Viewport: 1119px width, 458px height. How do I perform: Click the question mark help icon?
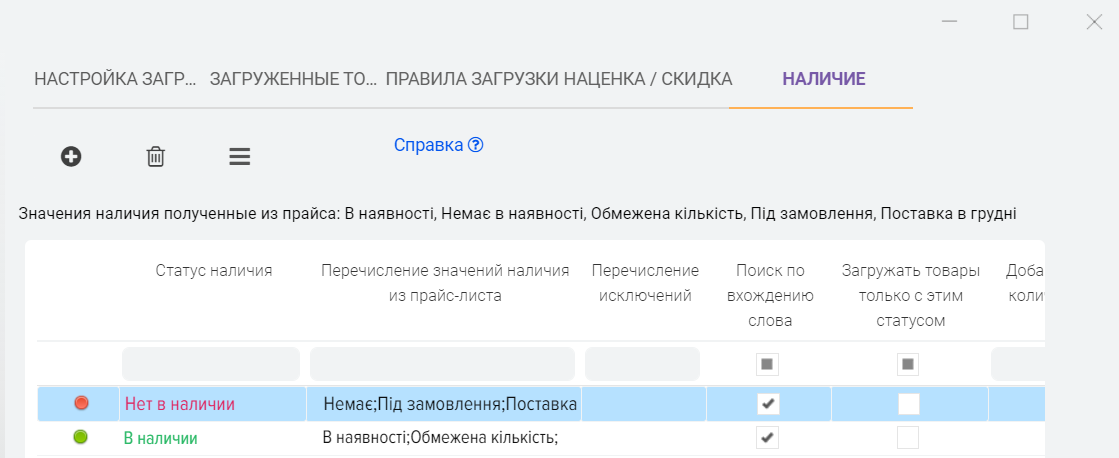click(x=476, y=145)
